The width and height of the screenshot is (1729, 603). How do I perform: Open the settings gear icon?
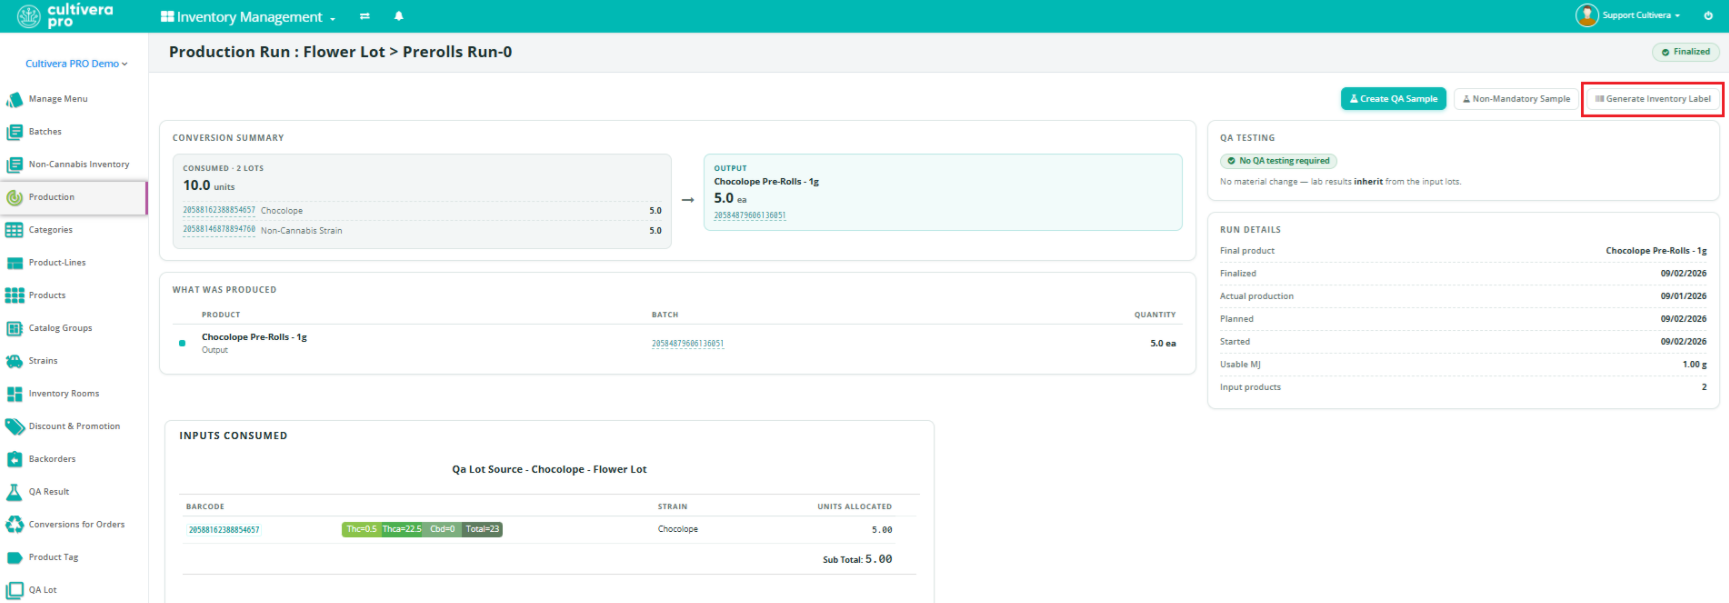tap(1708, 16)
